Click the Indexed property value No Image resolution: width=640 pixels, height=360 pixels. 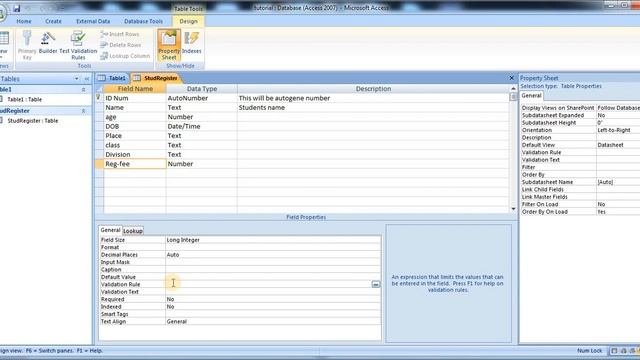[273, 307]
